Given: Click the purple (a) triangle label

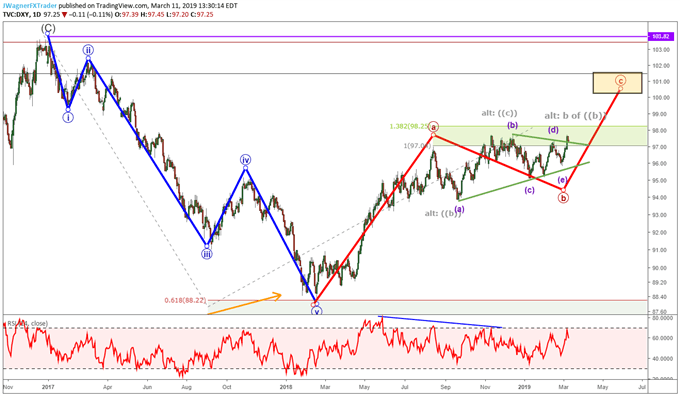Looking at the screenshot, I should tap(459, 209).
